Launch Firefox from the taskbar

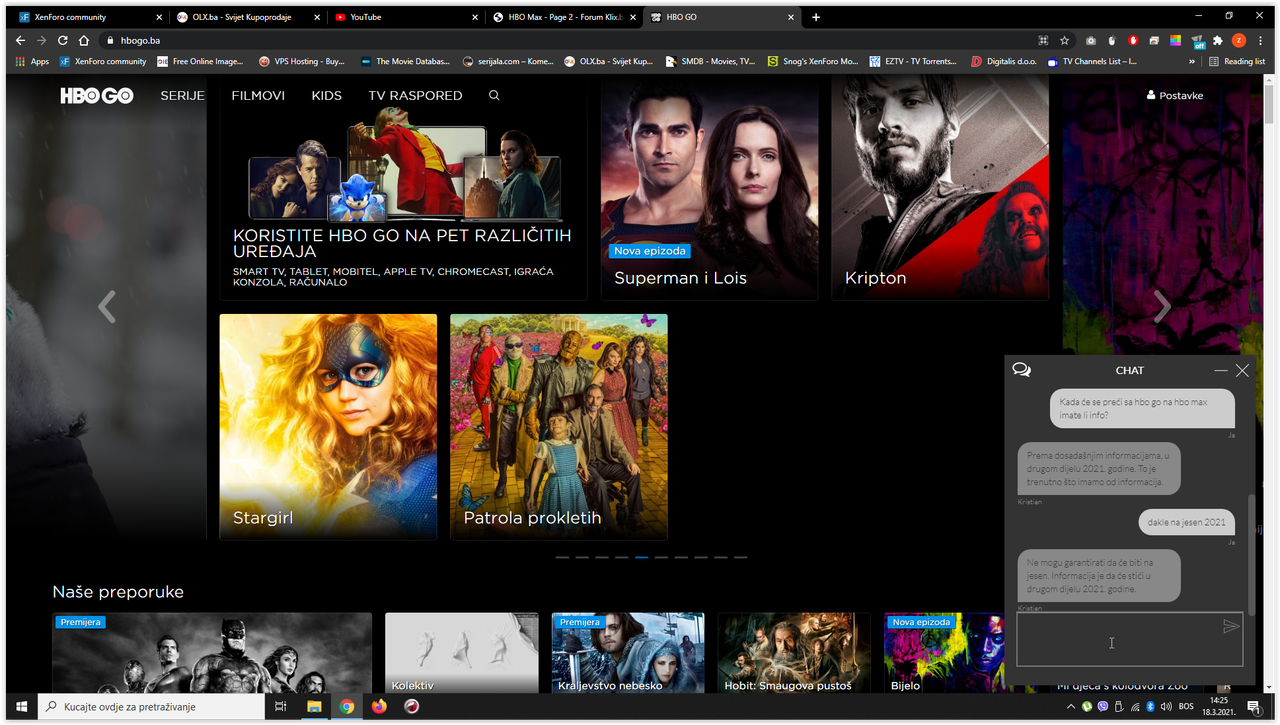point(378,707)
